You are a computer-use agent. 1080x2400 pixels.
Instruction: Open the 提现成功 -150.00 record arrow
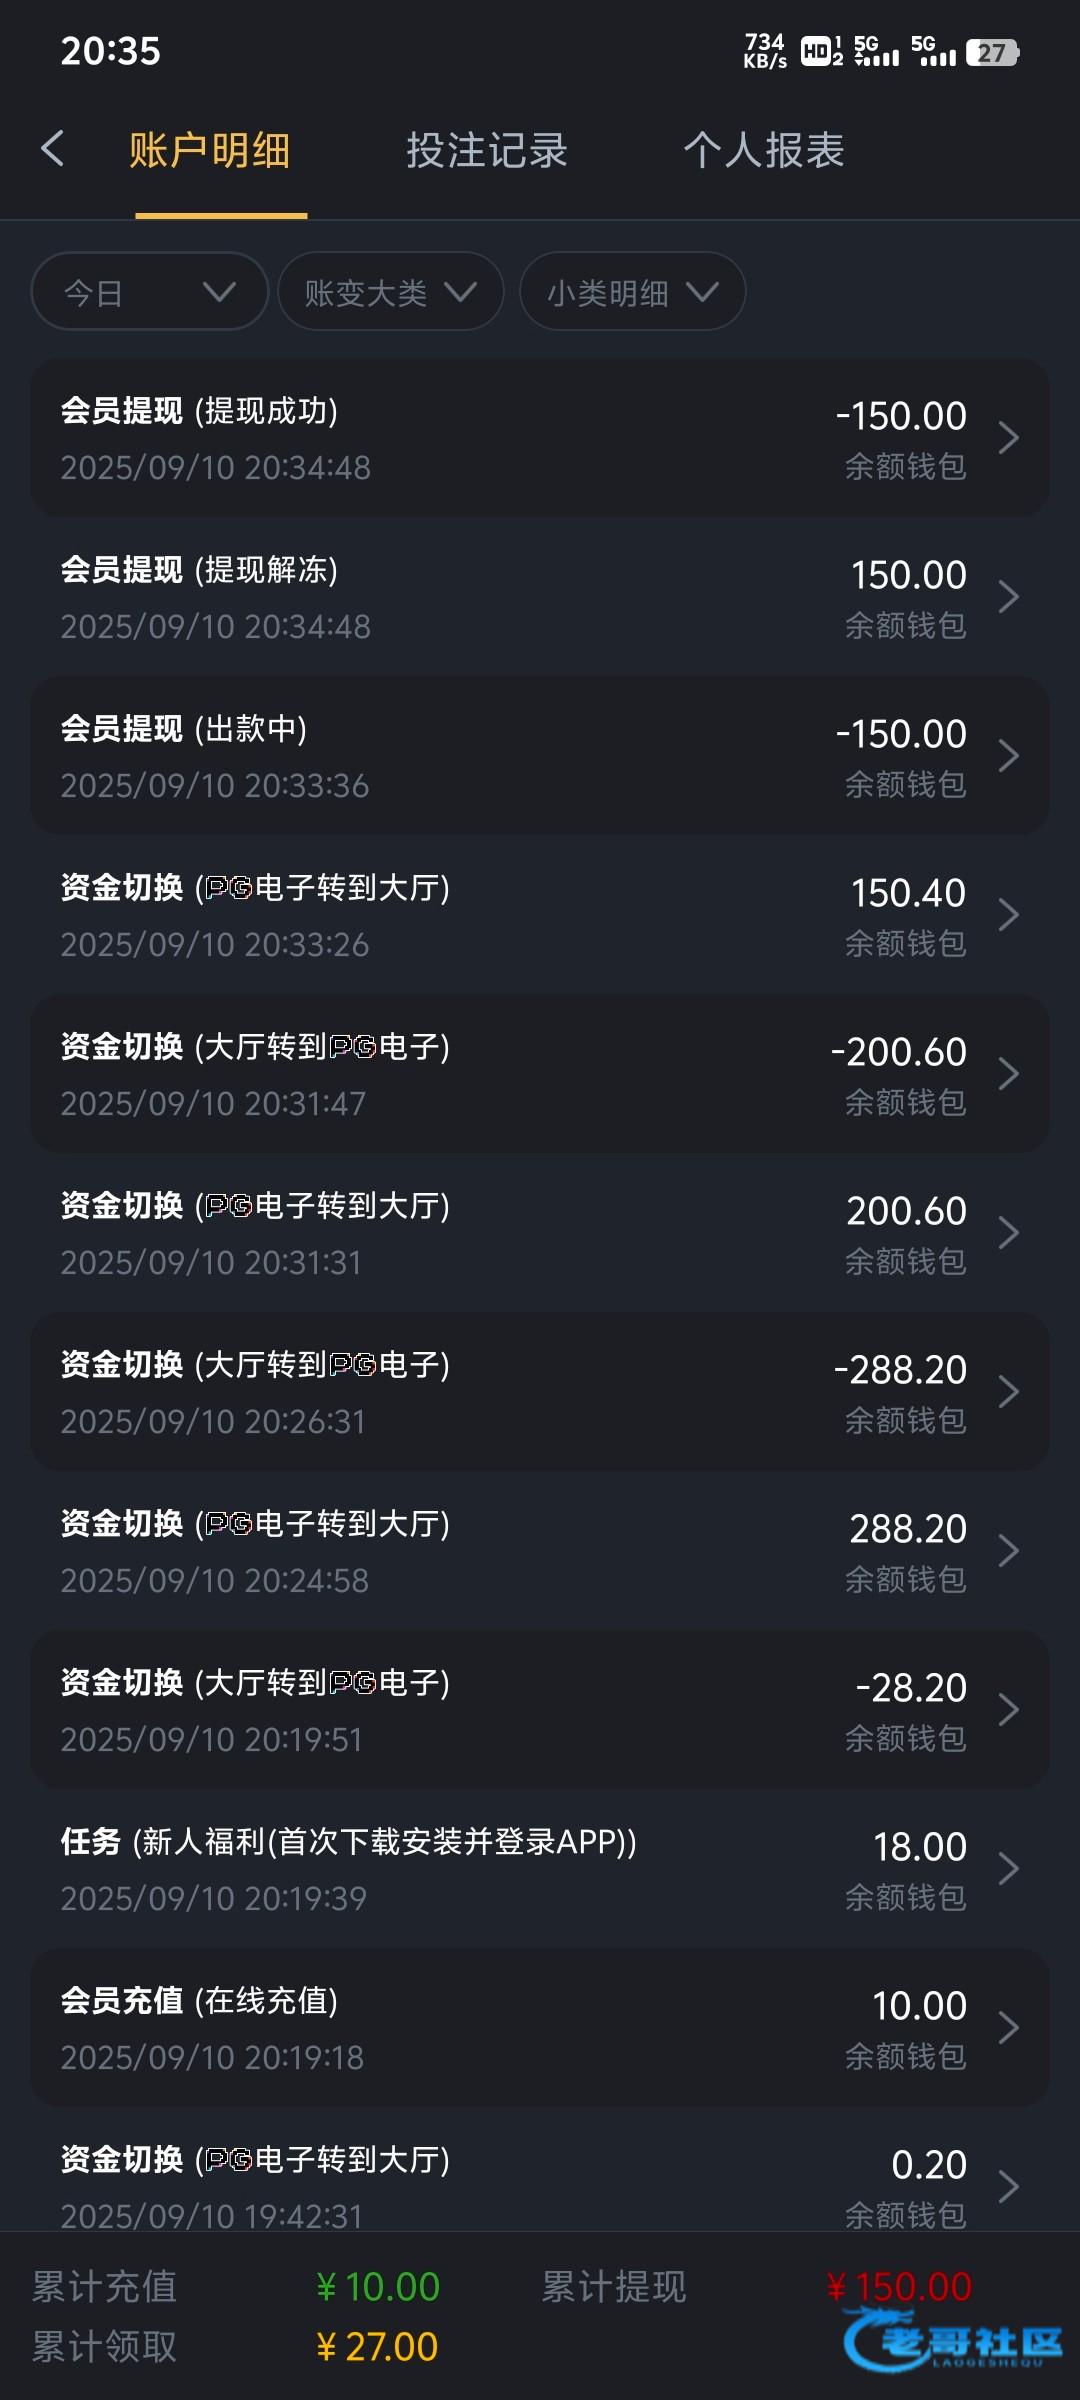click(1008, 438)
